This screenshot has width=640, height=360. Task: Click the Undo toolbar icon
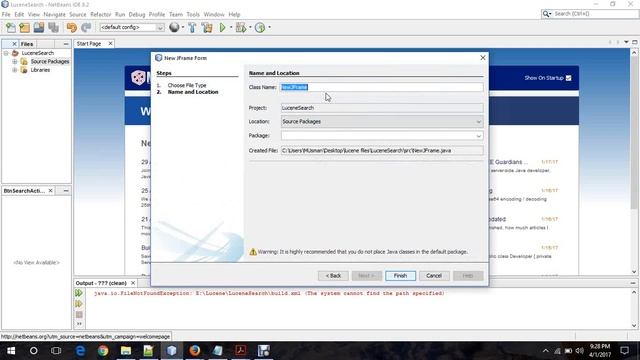pyautogui.click(x=71, y=27)
